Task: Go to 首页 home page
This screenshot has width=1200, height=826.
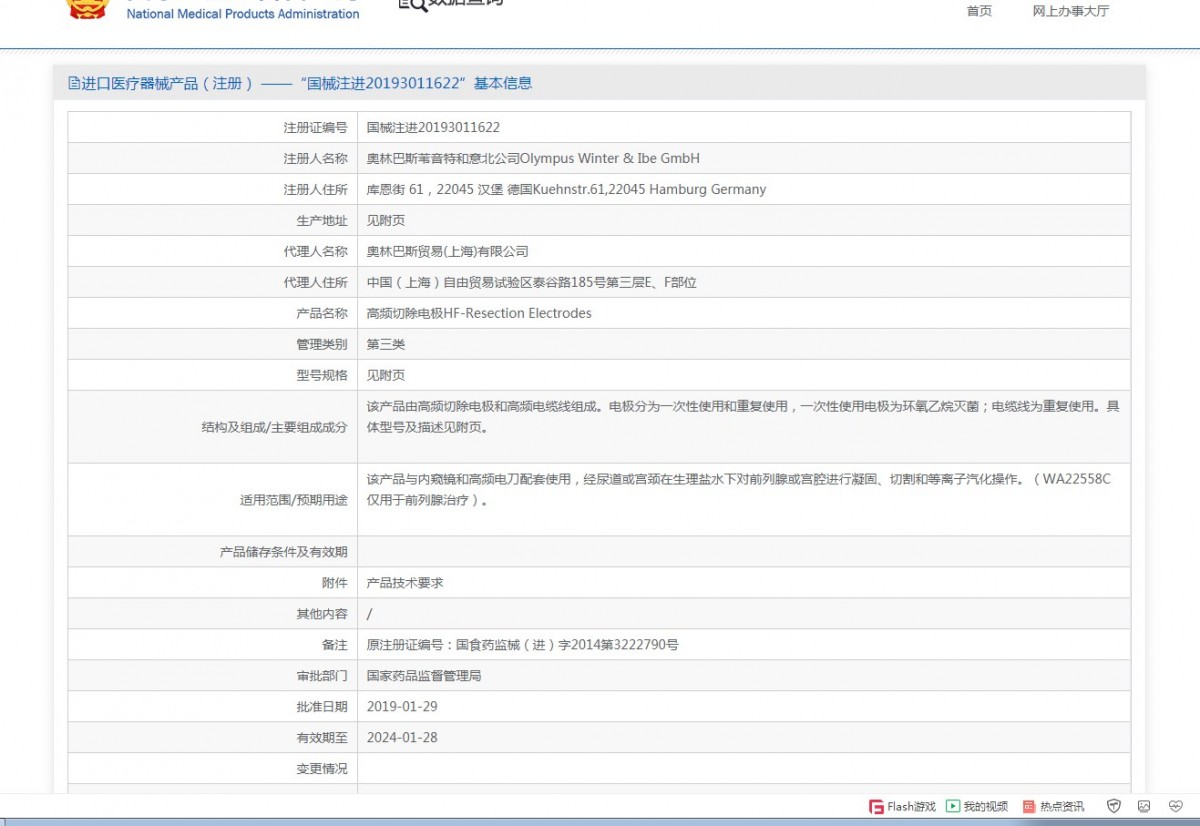Action: pos(979,11)
